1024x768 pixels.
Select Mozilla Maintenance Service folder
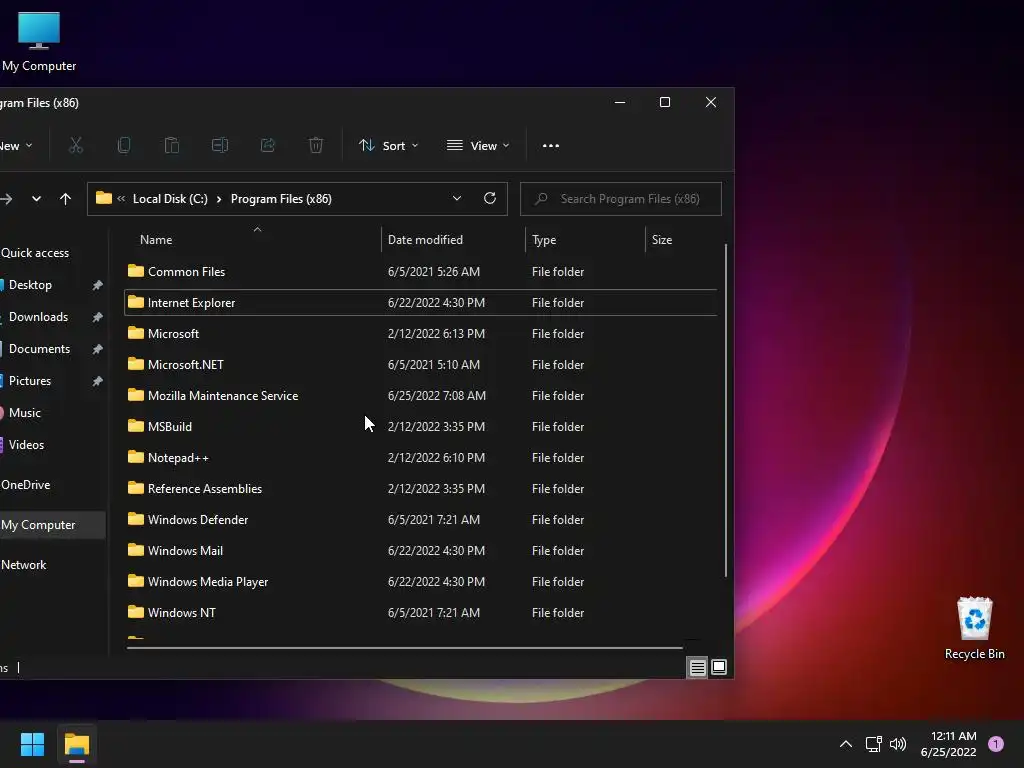(421, 396)
